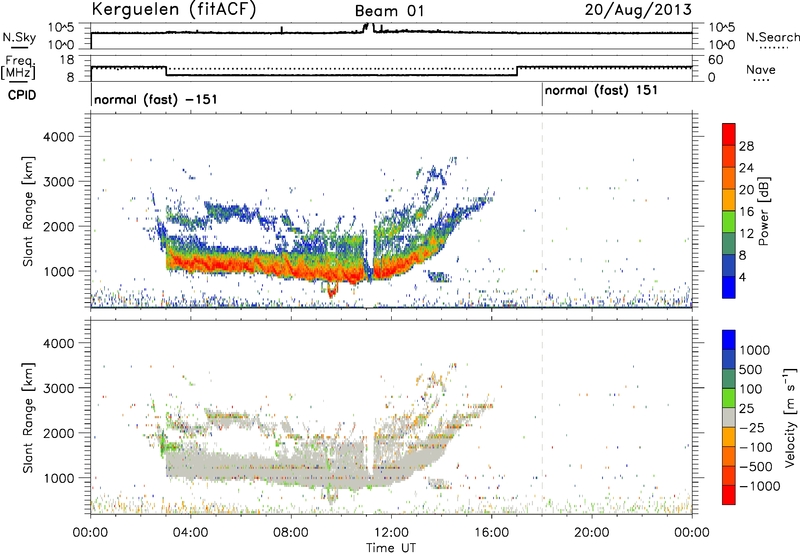
Task: Click the '12:00' time tick label
Action: (x=391, y=533)
